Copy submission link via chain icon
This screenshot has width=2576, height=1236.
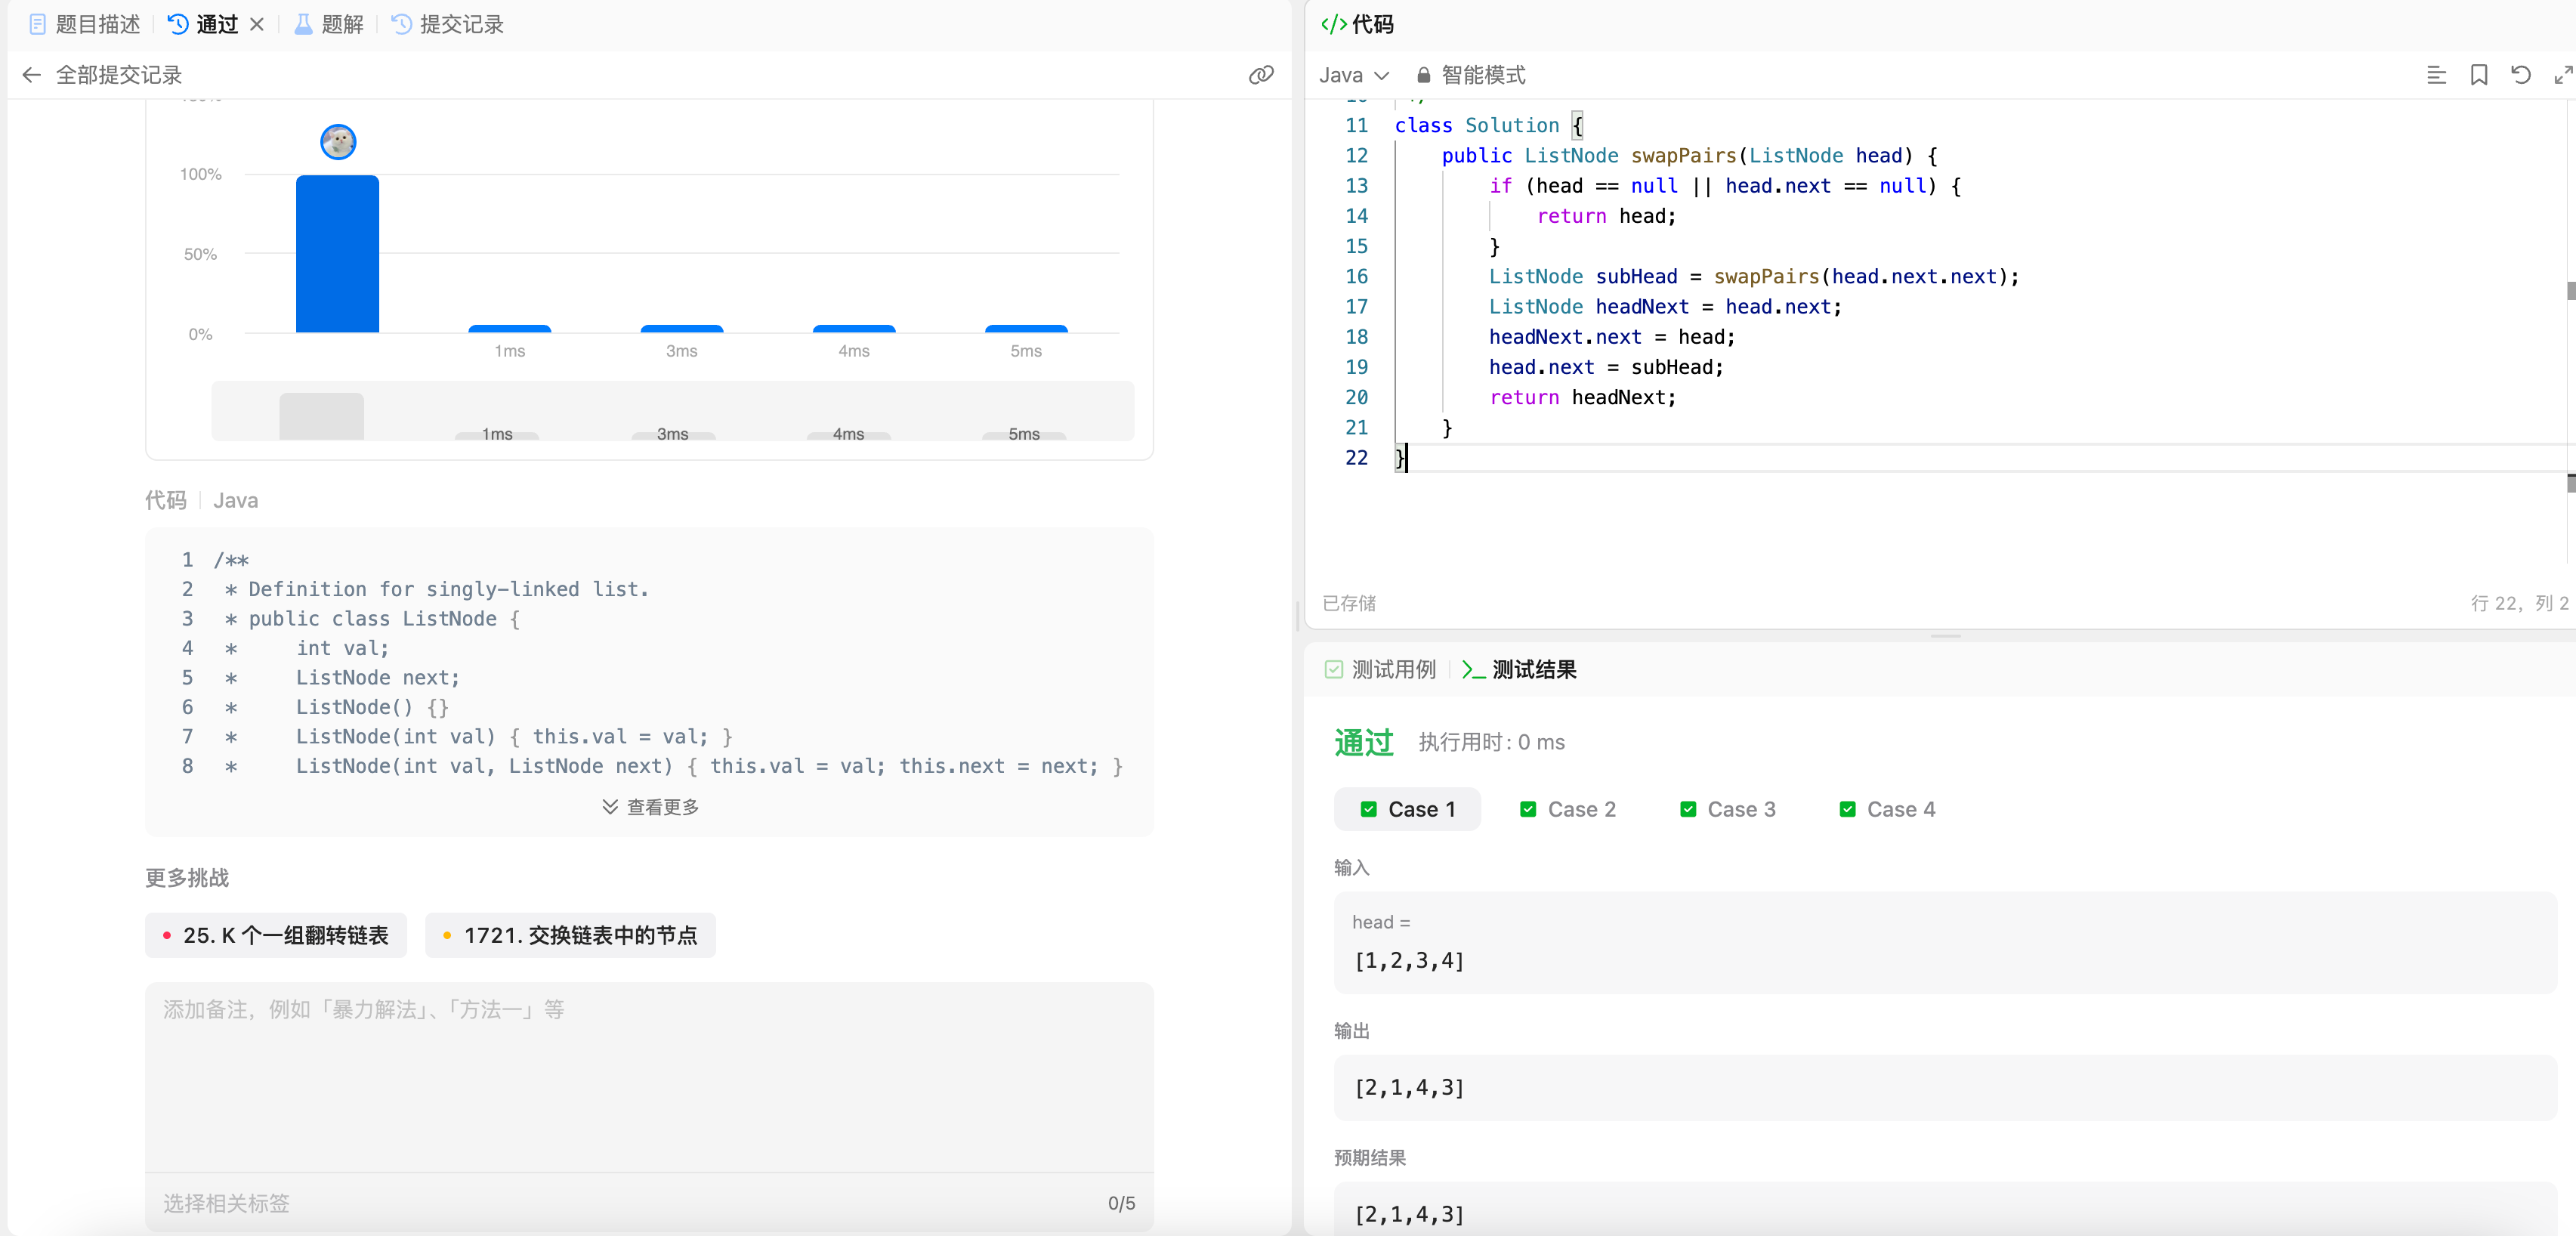1261,75
